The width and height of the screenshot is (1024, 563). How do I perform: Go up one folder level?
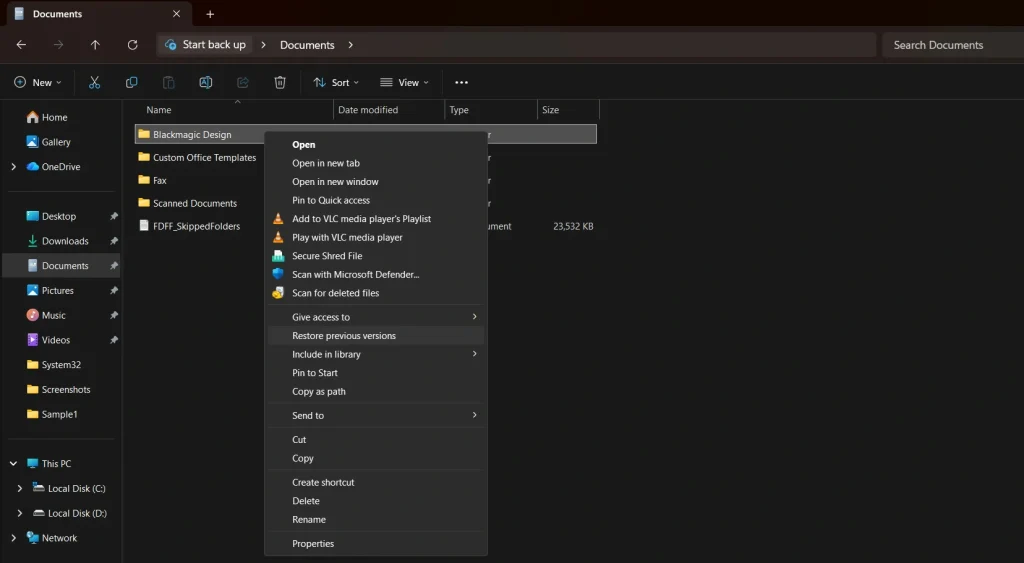[95, 44]
